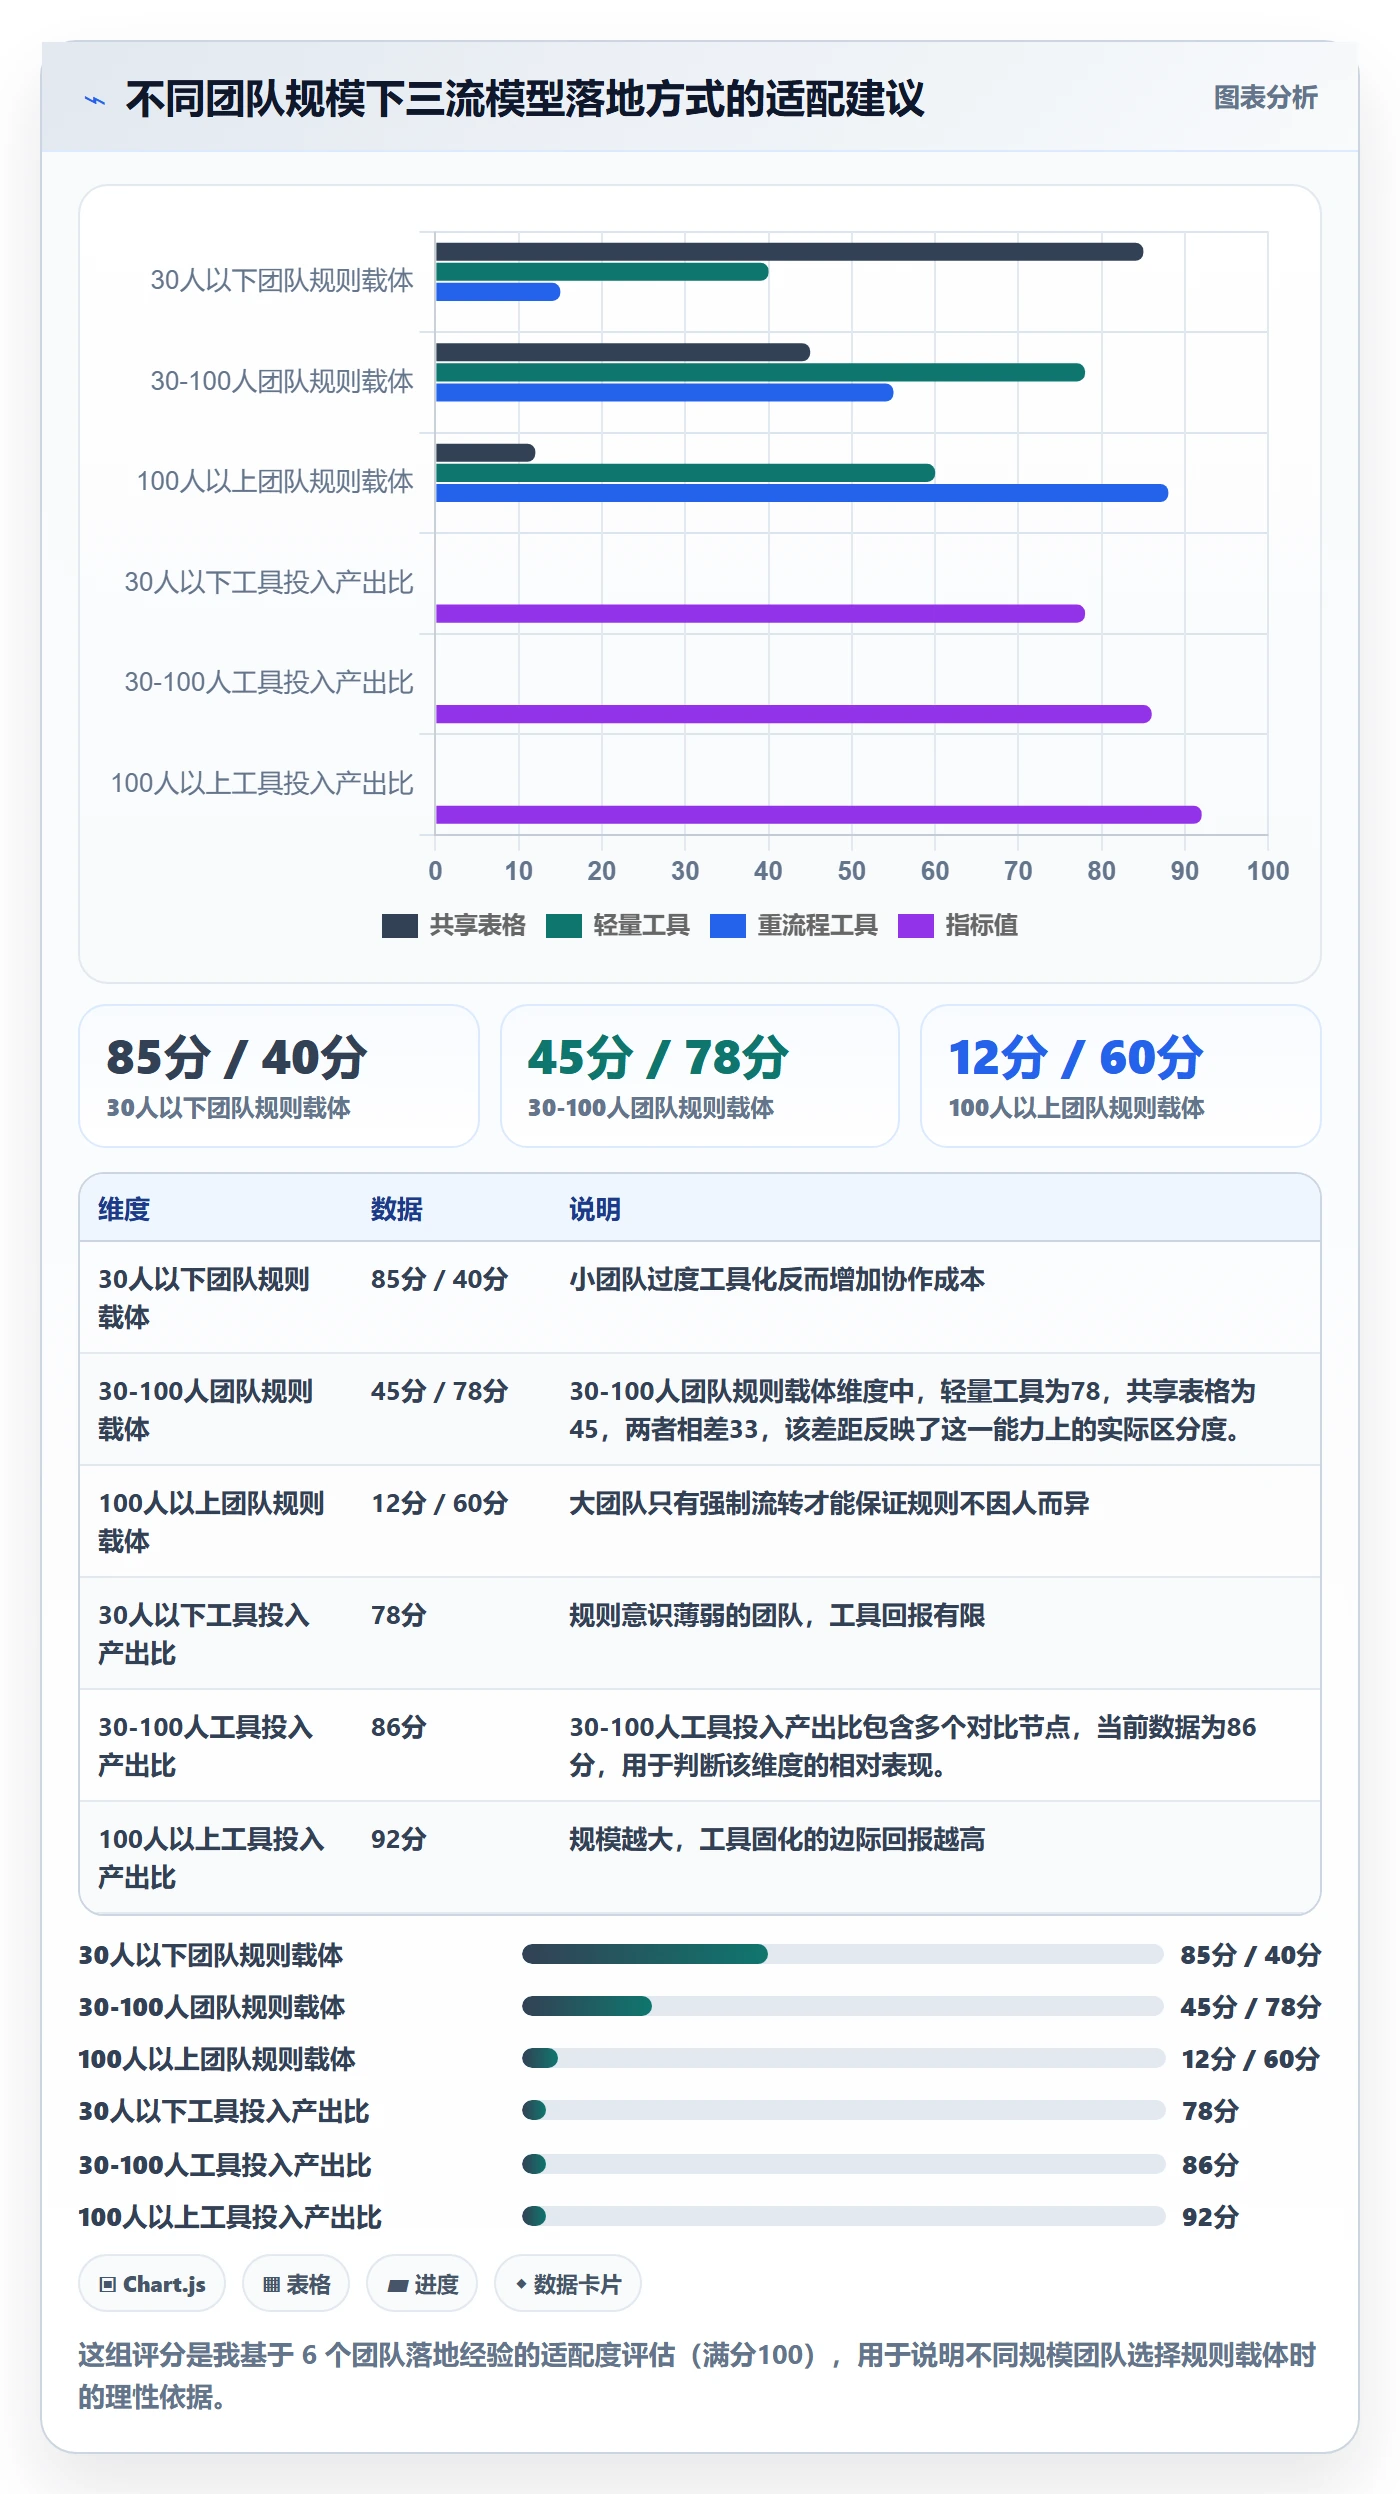The width and height of the screenshot is (1400, 2494).
Task: Click the dark 共享表格 bar in 30人以下团队规则载体
Action: [x=789, y=252]
